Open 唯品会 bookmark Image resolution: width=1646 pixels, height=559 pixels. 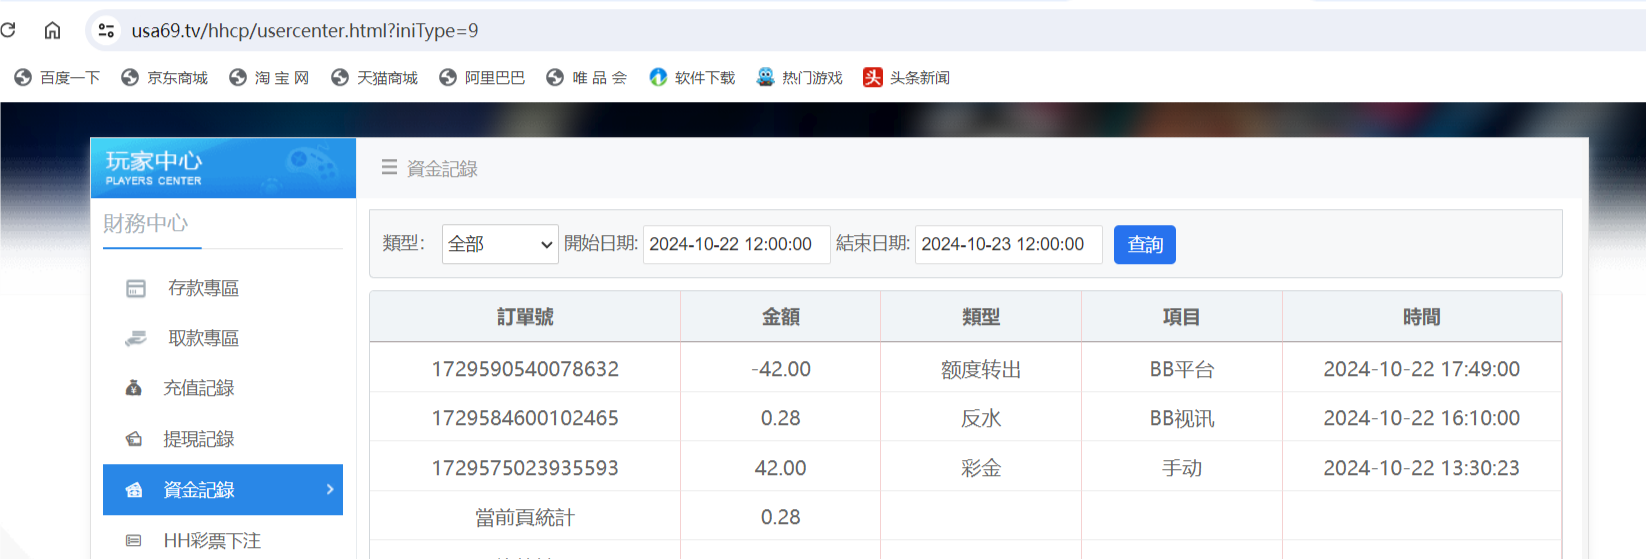(x=587, y=78)
